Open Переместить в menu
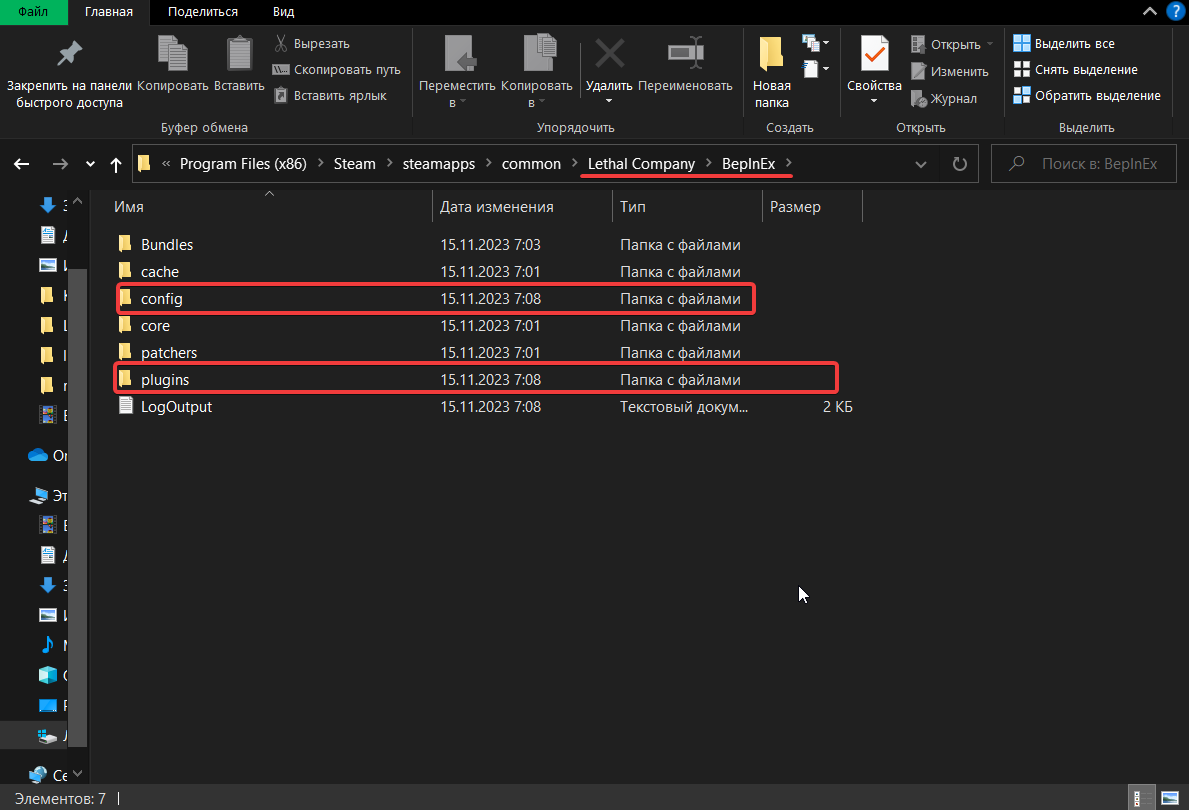The width and height of the screenshot is (1189, 810). (x=457, y=72)
